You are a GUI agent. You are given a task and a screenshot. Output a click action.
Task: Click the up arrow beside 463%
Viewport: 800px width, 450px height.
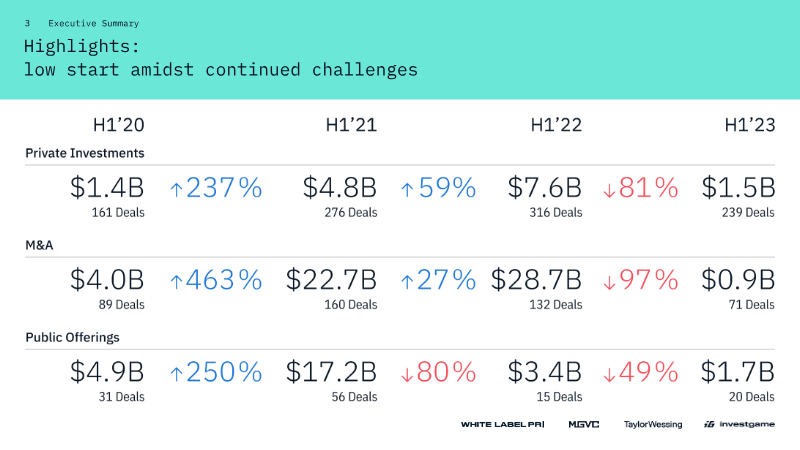[x=177, y=280]
